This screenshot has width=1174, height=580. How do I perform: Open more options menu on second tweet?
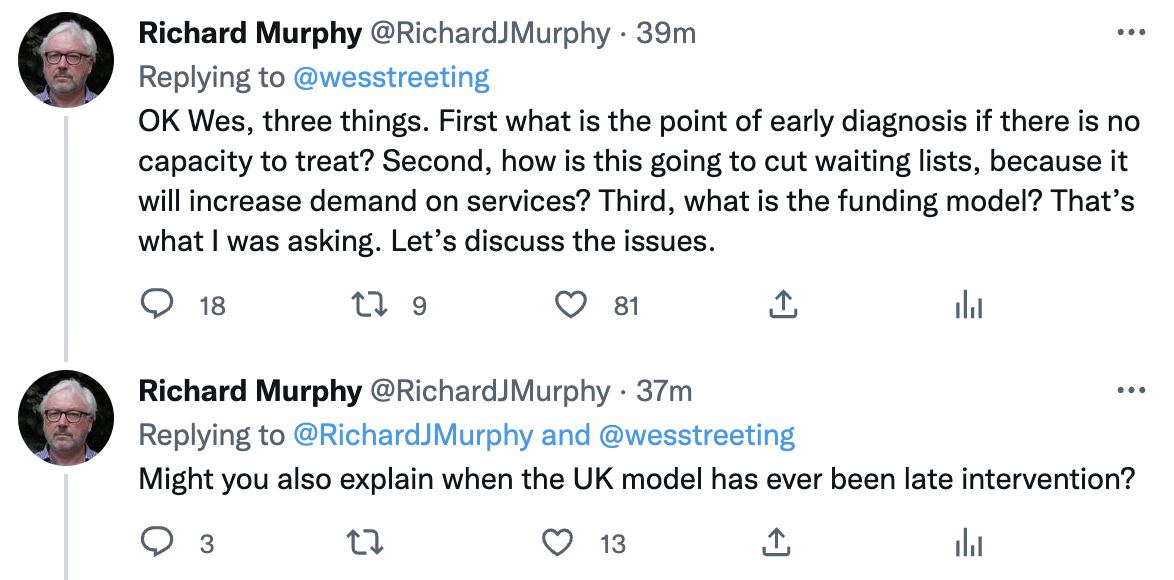1130,391
